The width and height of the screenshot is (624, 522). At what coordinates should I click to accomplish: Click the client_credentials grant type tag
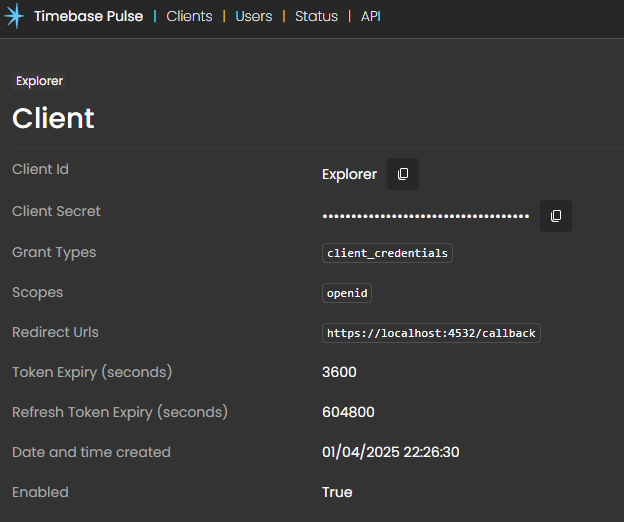[387, 253]
